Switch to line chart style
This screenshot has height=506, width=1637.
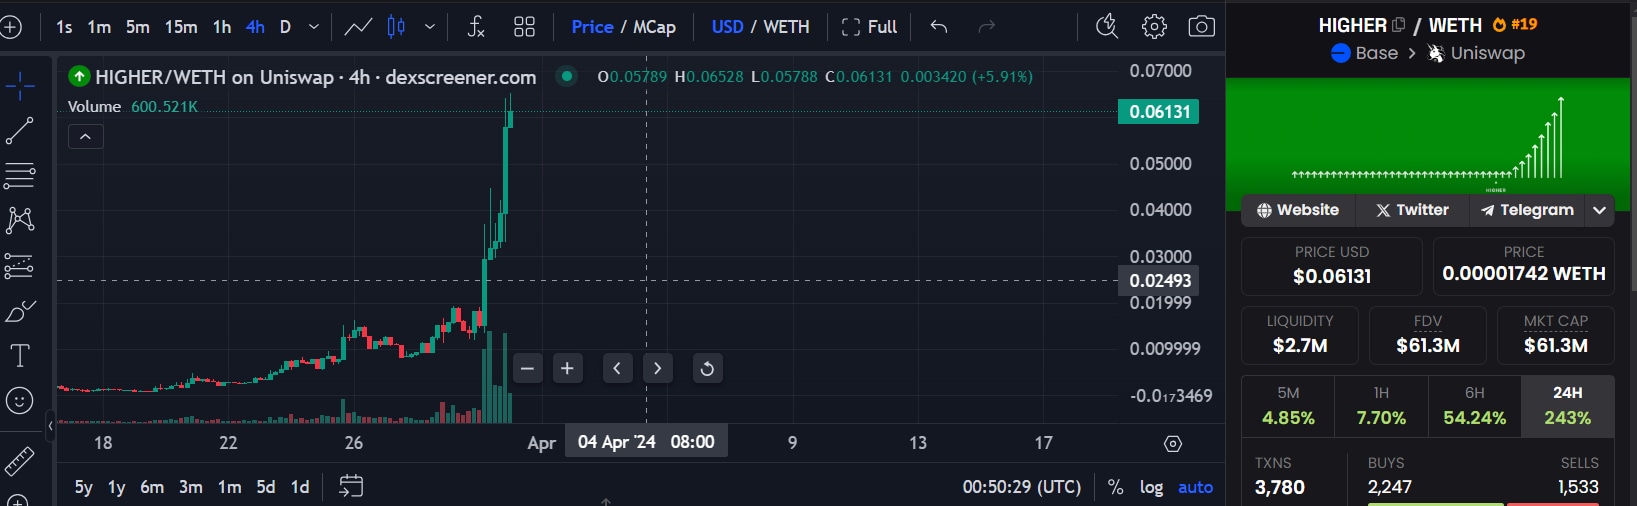click(x=358, y=27)
